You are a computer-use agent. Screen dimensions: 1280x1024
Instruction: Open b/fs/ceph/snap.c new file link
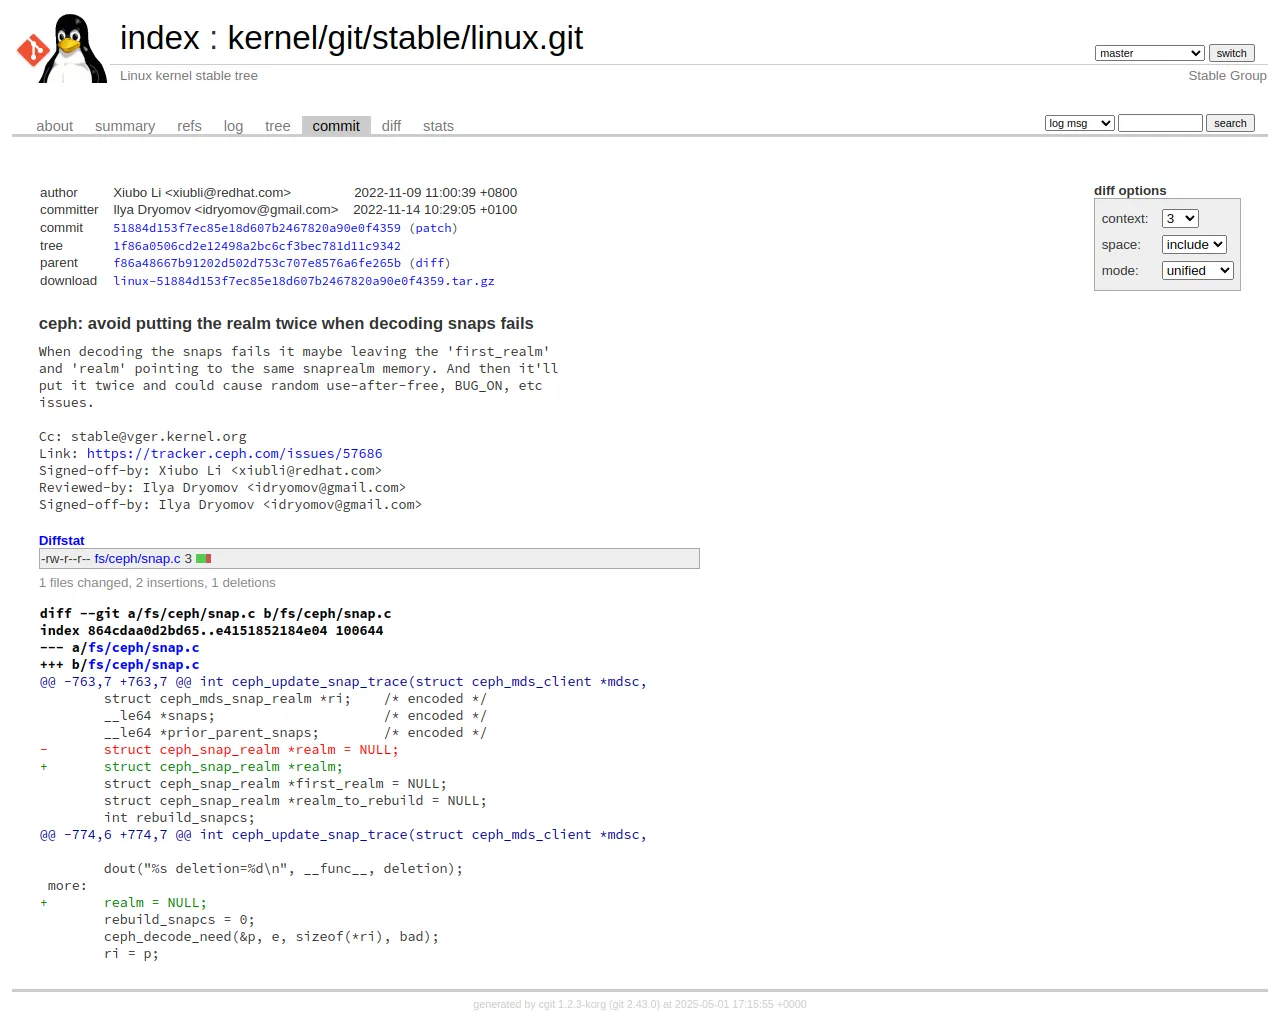(x=144, y=665)
